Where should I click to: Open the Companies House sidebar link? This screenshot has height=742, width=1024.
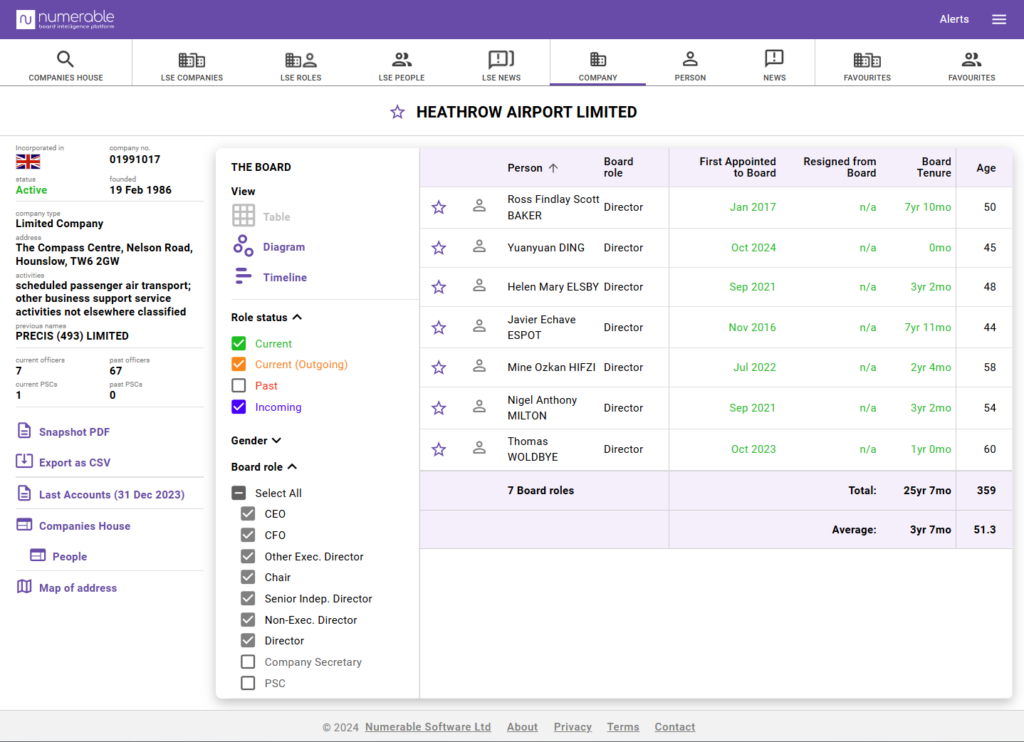pos(84,526)
